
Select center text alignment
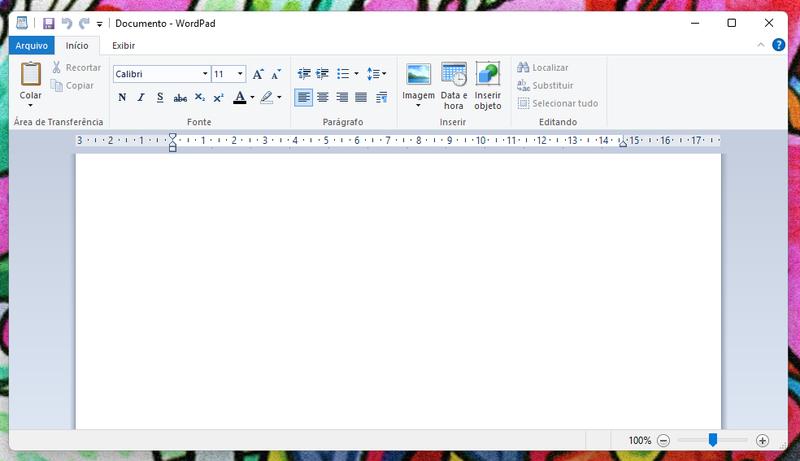tap(322, 97)
